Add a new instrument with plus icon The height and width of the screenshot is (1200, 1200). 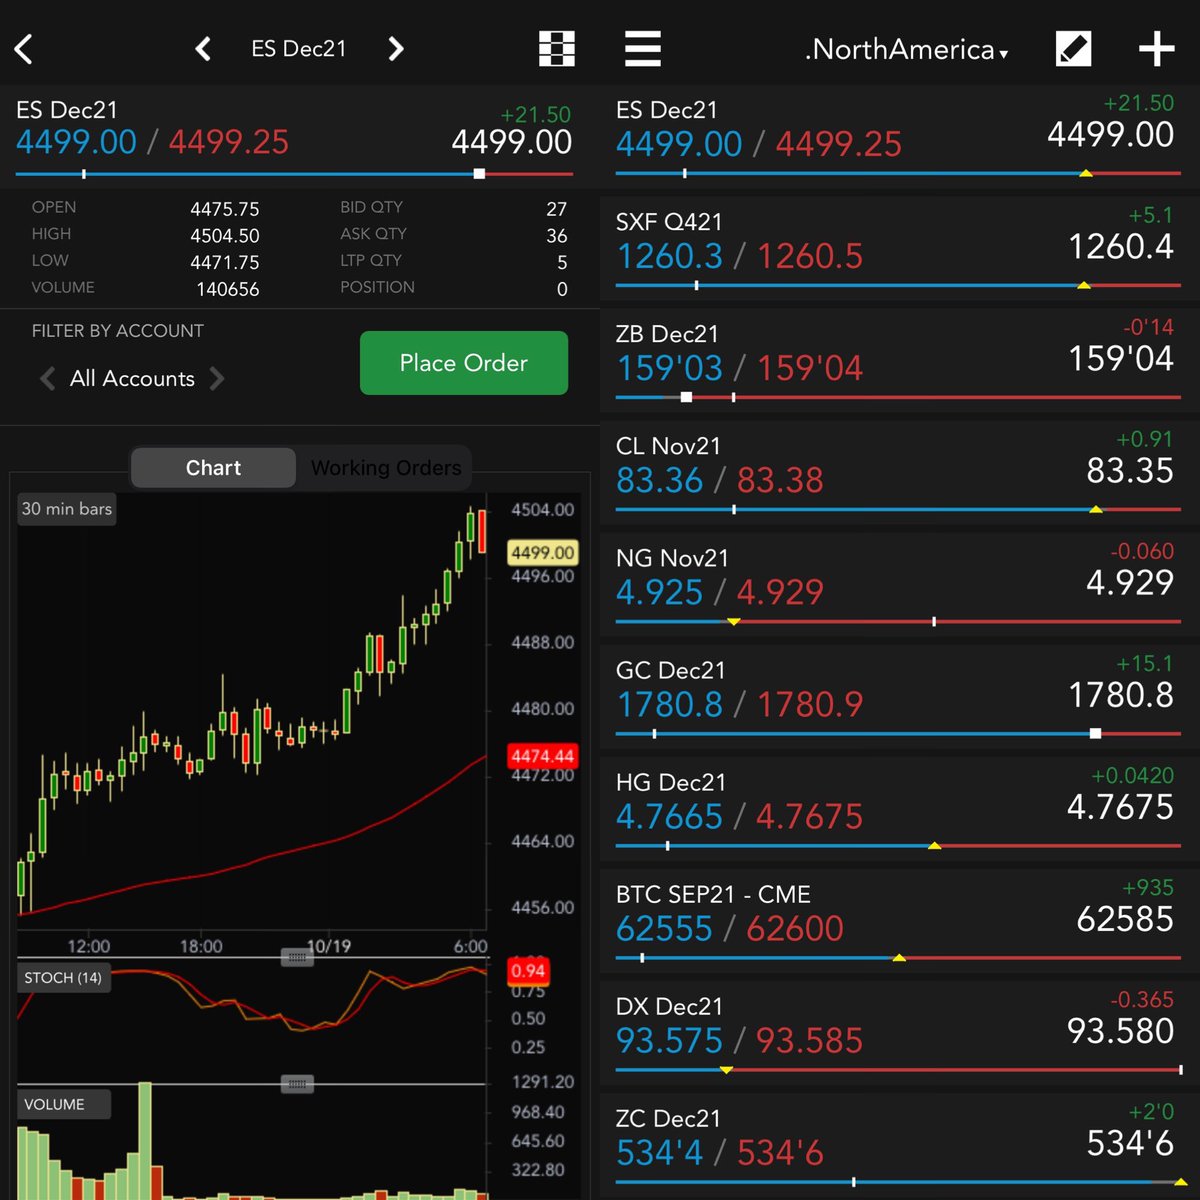point(1156,49)
